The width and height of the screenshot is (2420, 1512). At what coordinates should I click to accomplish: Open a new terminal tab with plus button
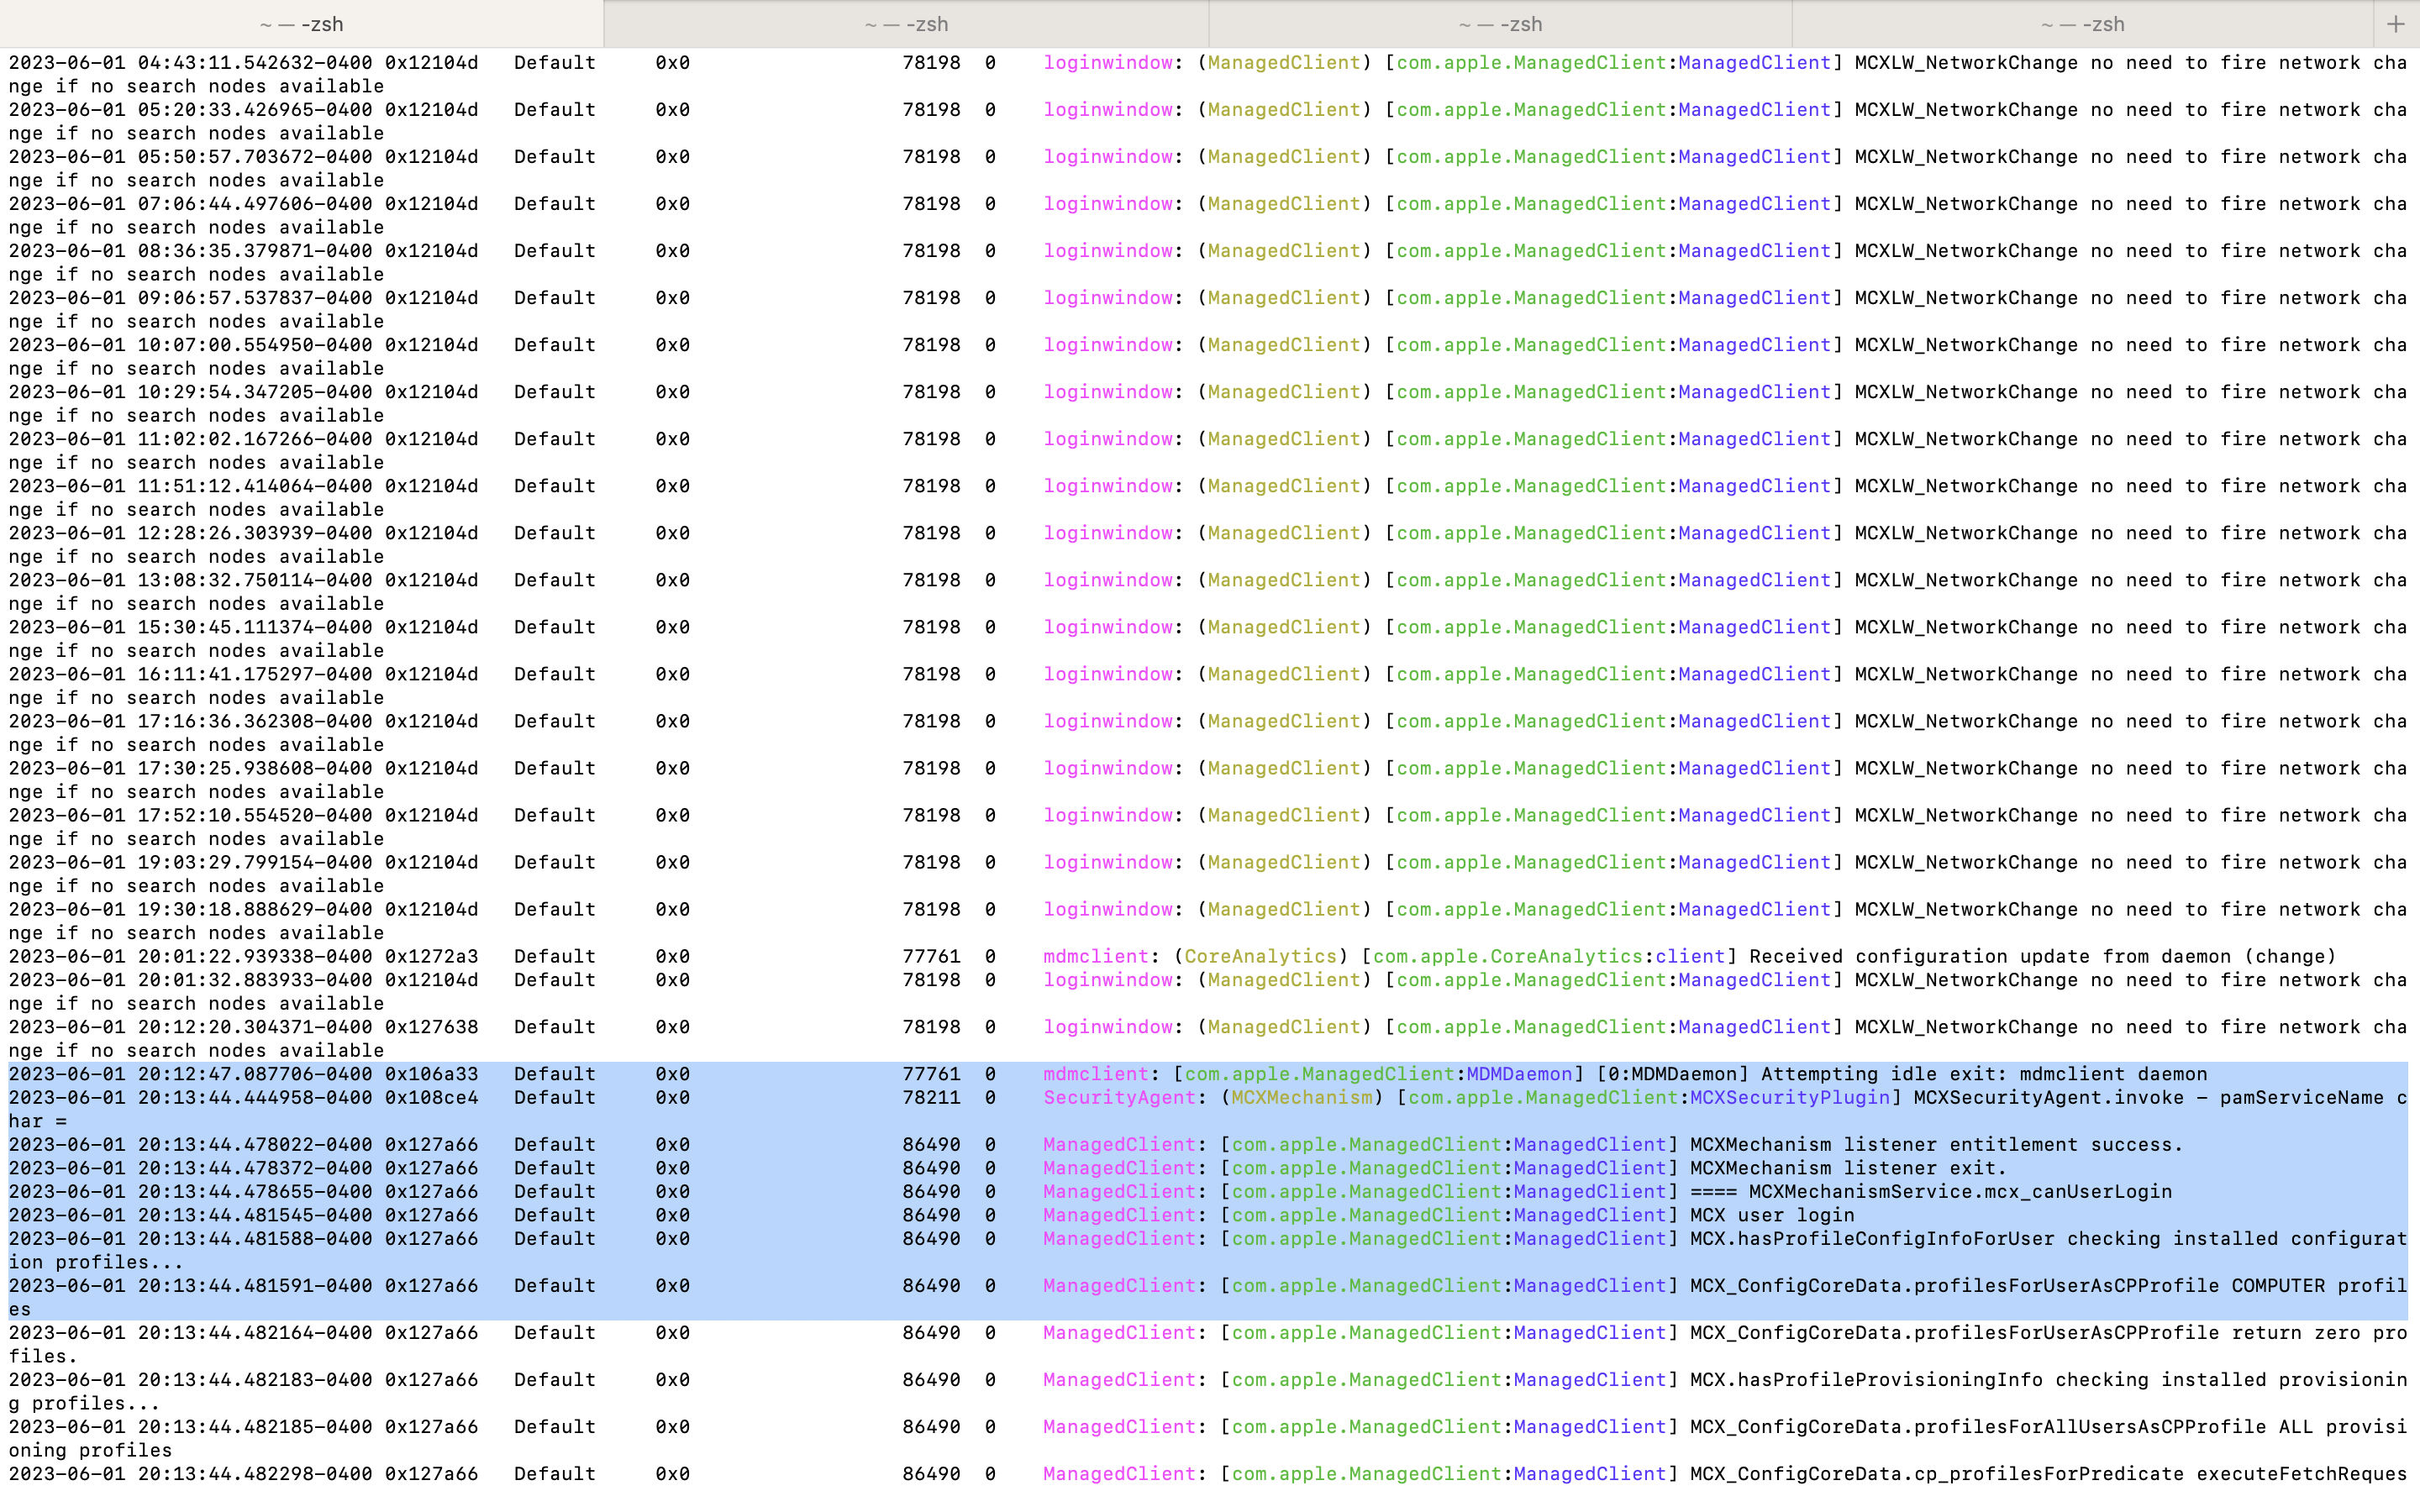[2395, 24]
